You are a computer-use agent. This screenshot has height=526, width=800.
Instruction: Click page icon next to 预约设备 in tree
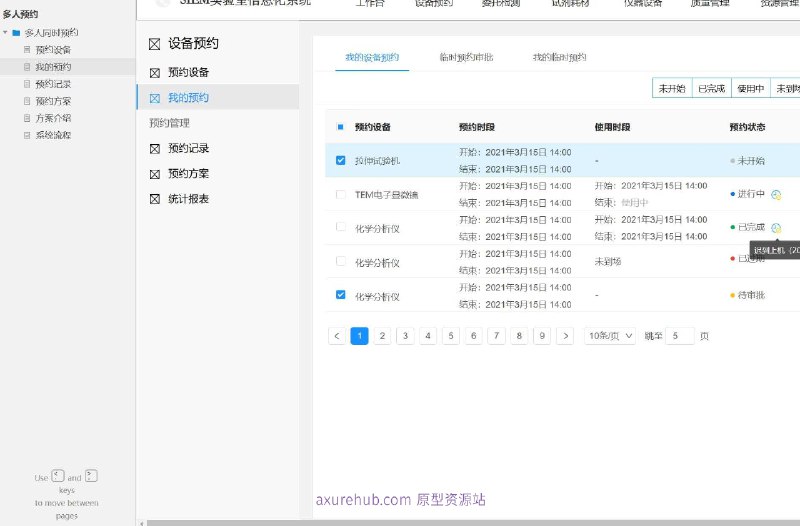27,49
